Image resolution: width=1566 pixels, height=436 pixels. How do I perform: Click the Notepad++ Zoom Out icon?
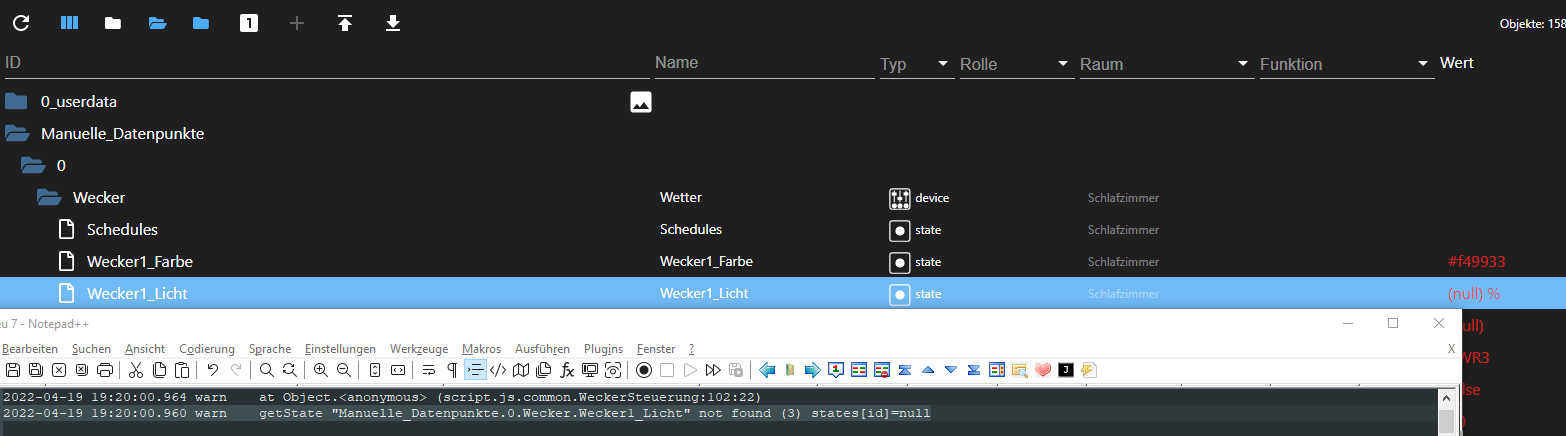point(343,370)
